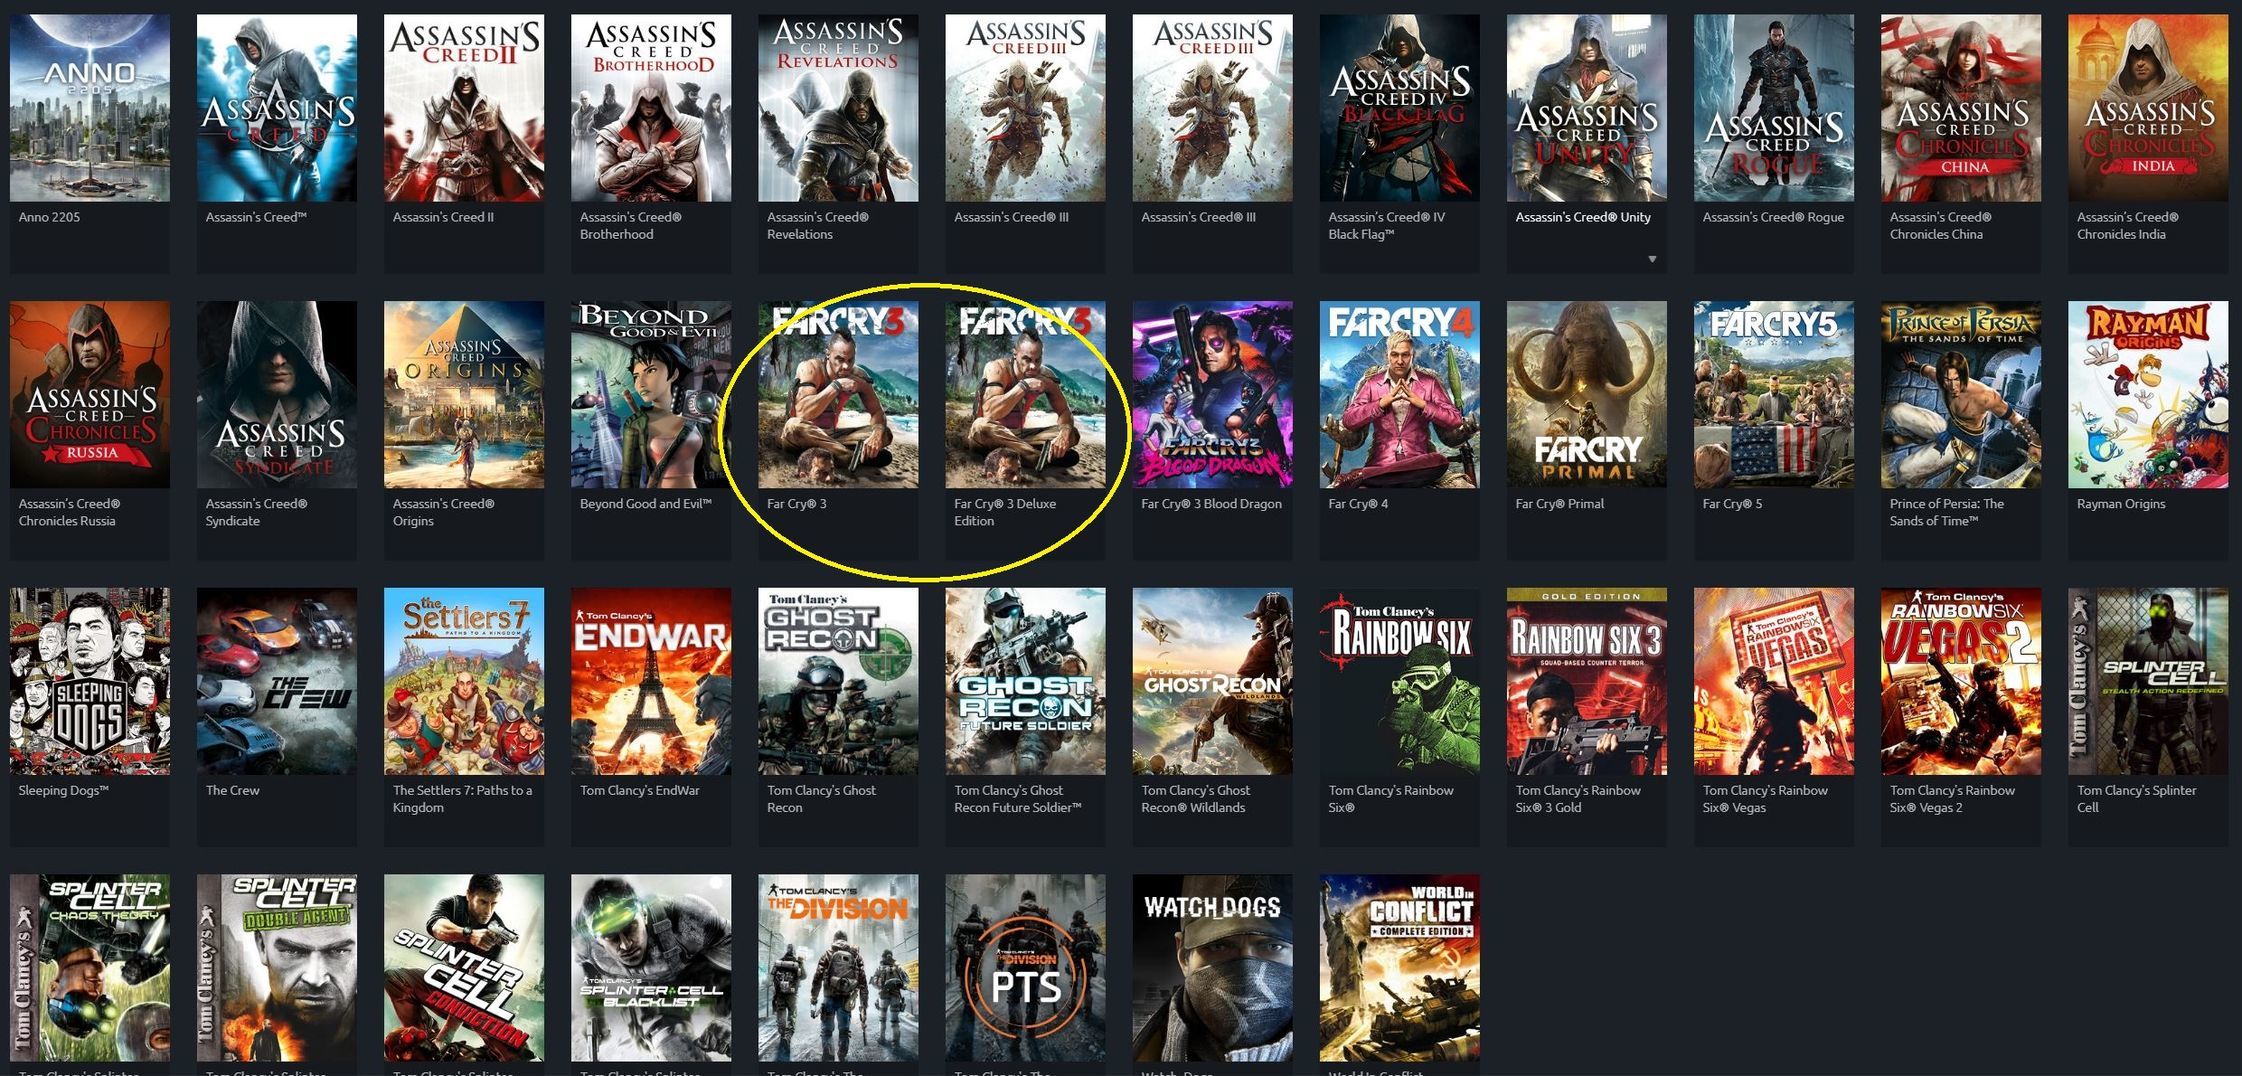Open Assassin's Creed Revelations cover
2242x1076 pixels.
[x=838, y=108]
